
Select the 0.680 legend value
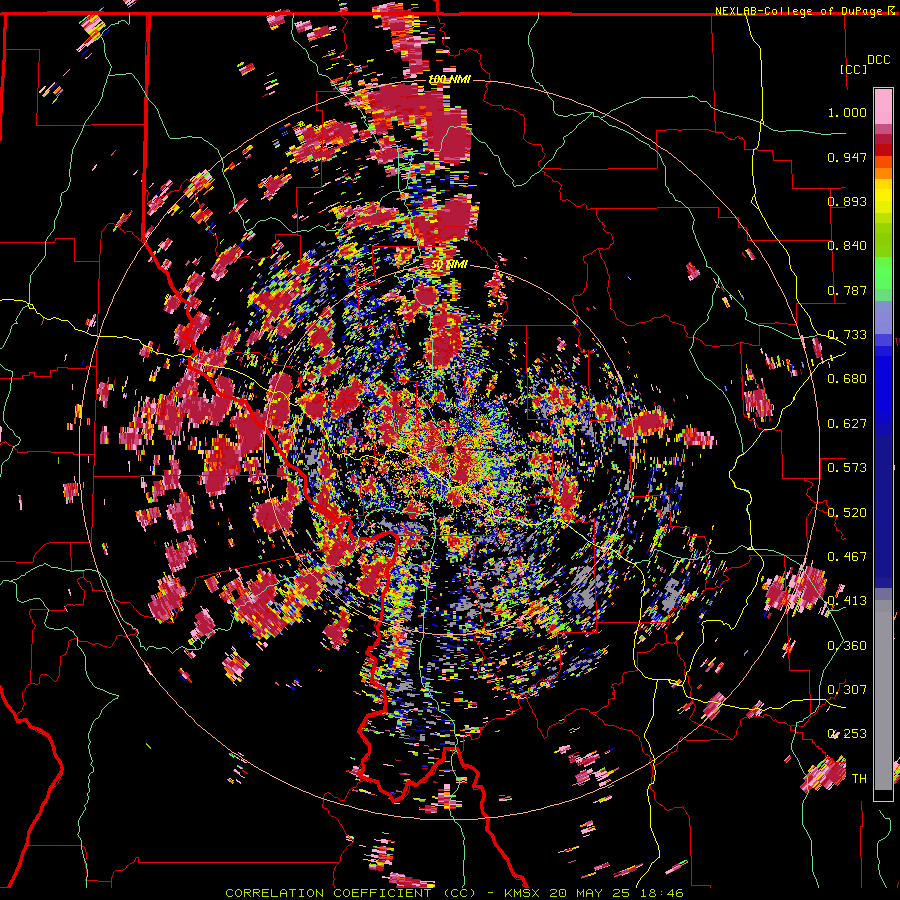(x=847, y=379)
